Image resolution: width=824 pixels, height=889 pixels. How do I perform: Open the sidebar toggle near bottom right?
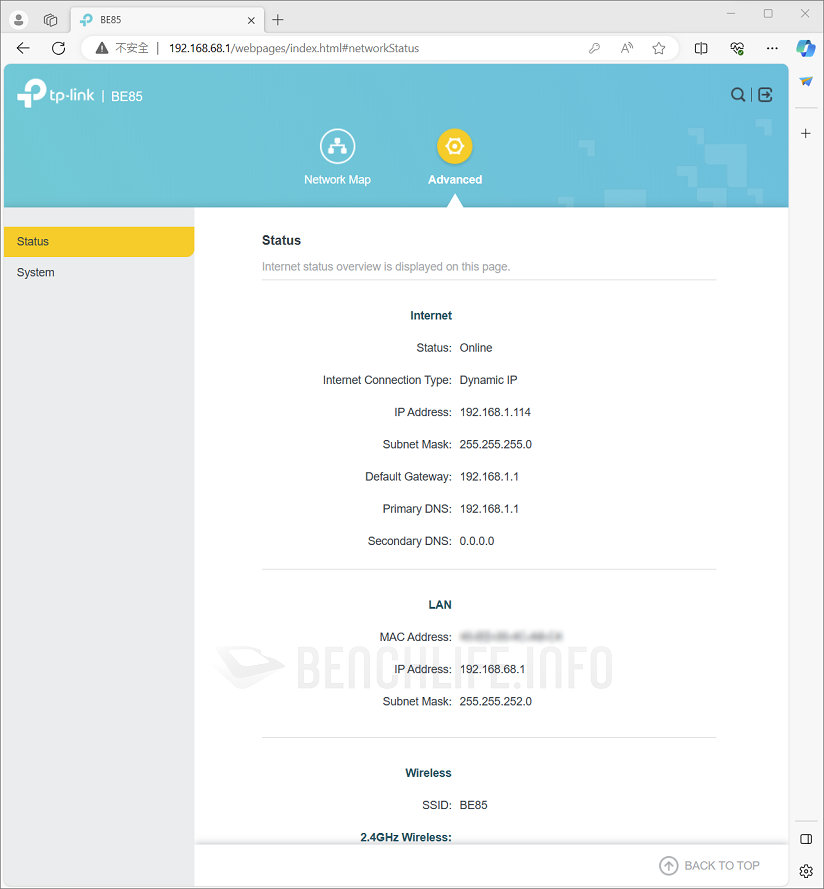(806, 839)
